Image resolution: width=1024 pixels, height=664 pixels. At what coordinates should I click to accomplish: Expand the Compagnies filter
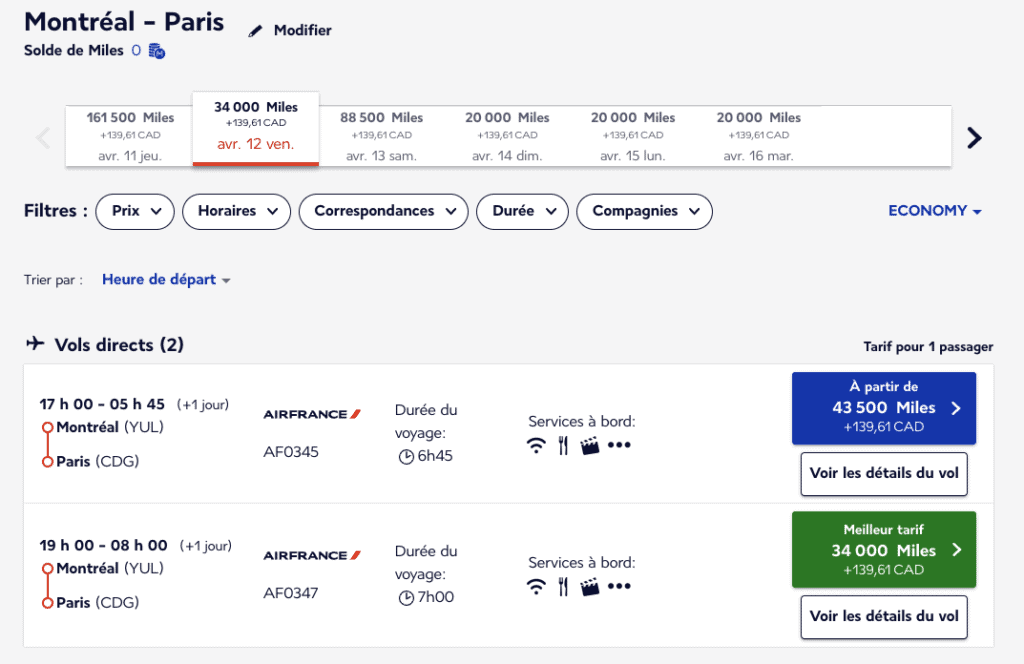tap(644, 211)
